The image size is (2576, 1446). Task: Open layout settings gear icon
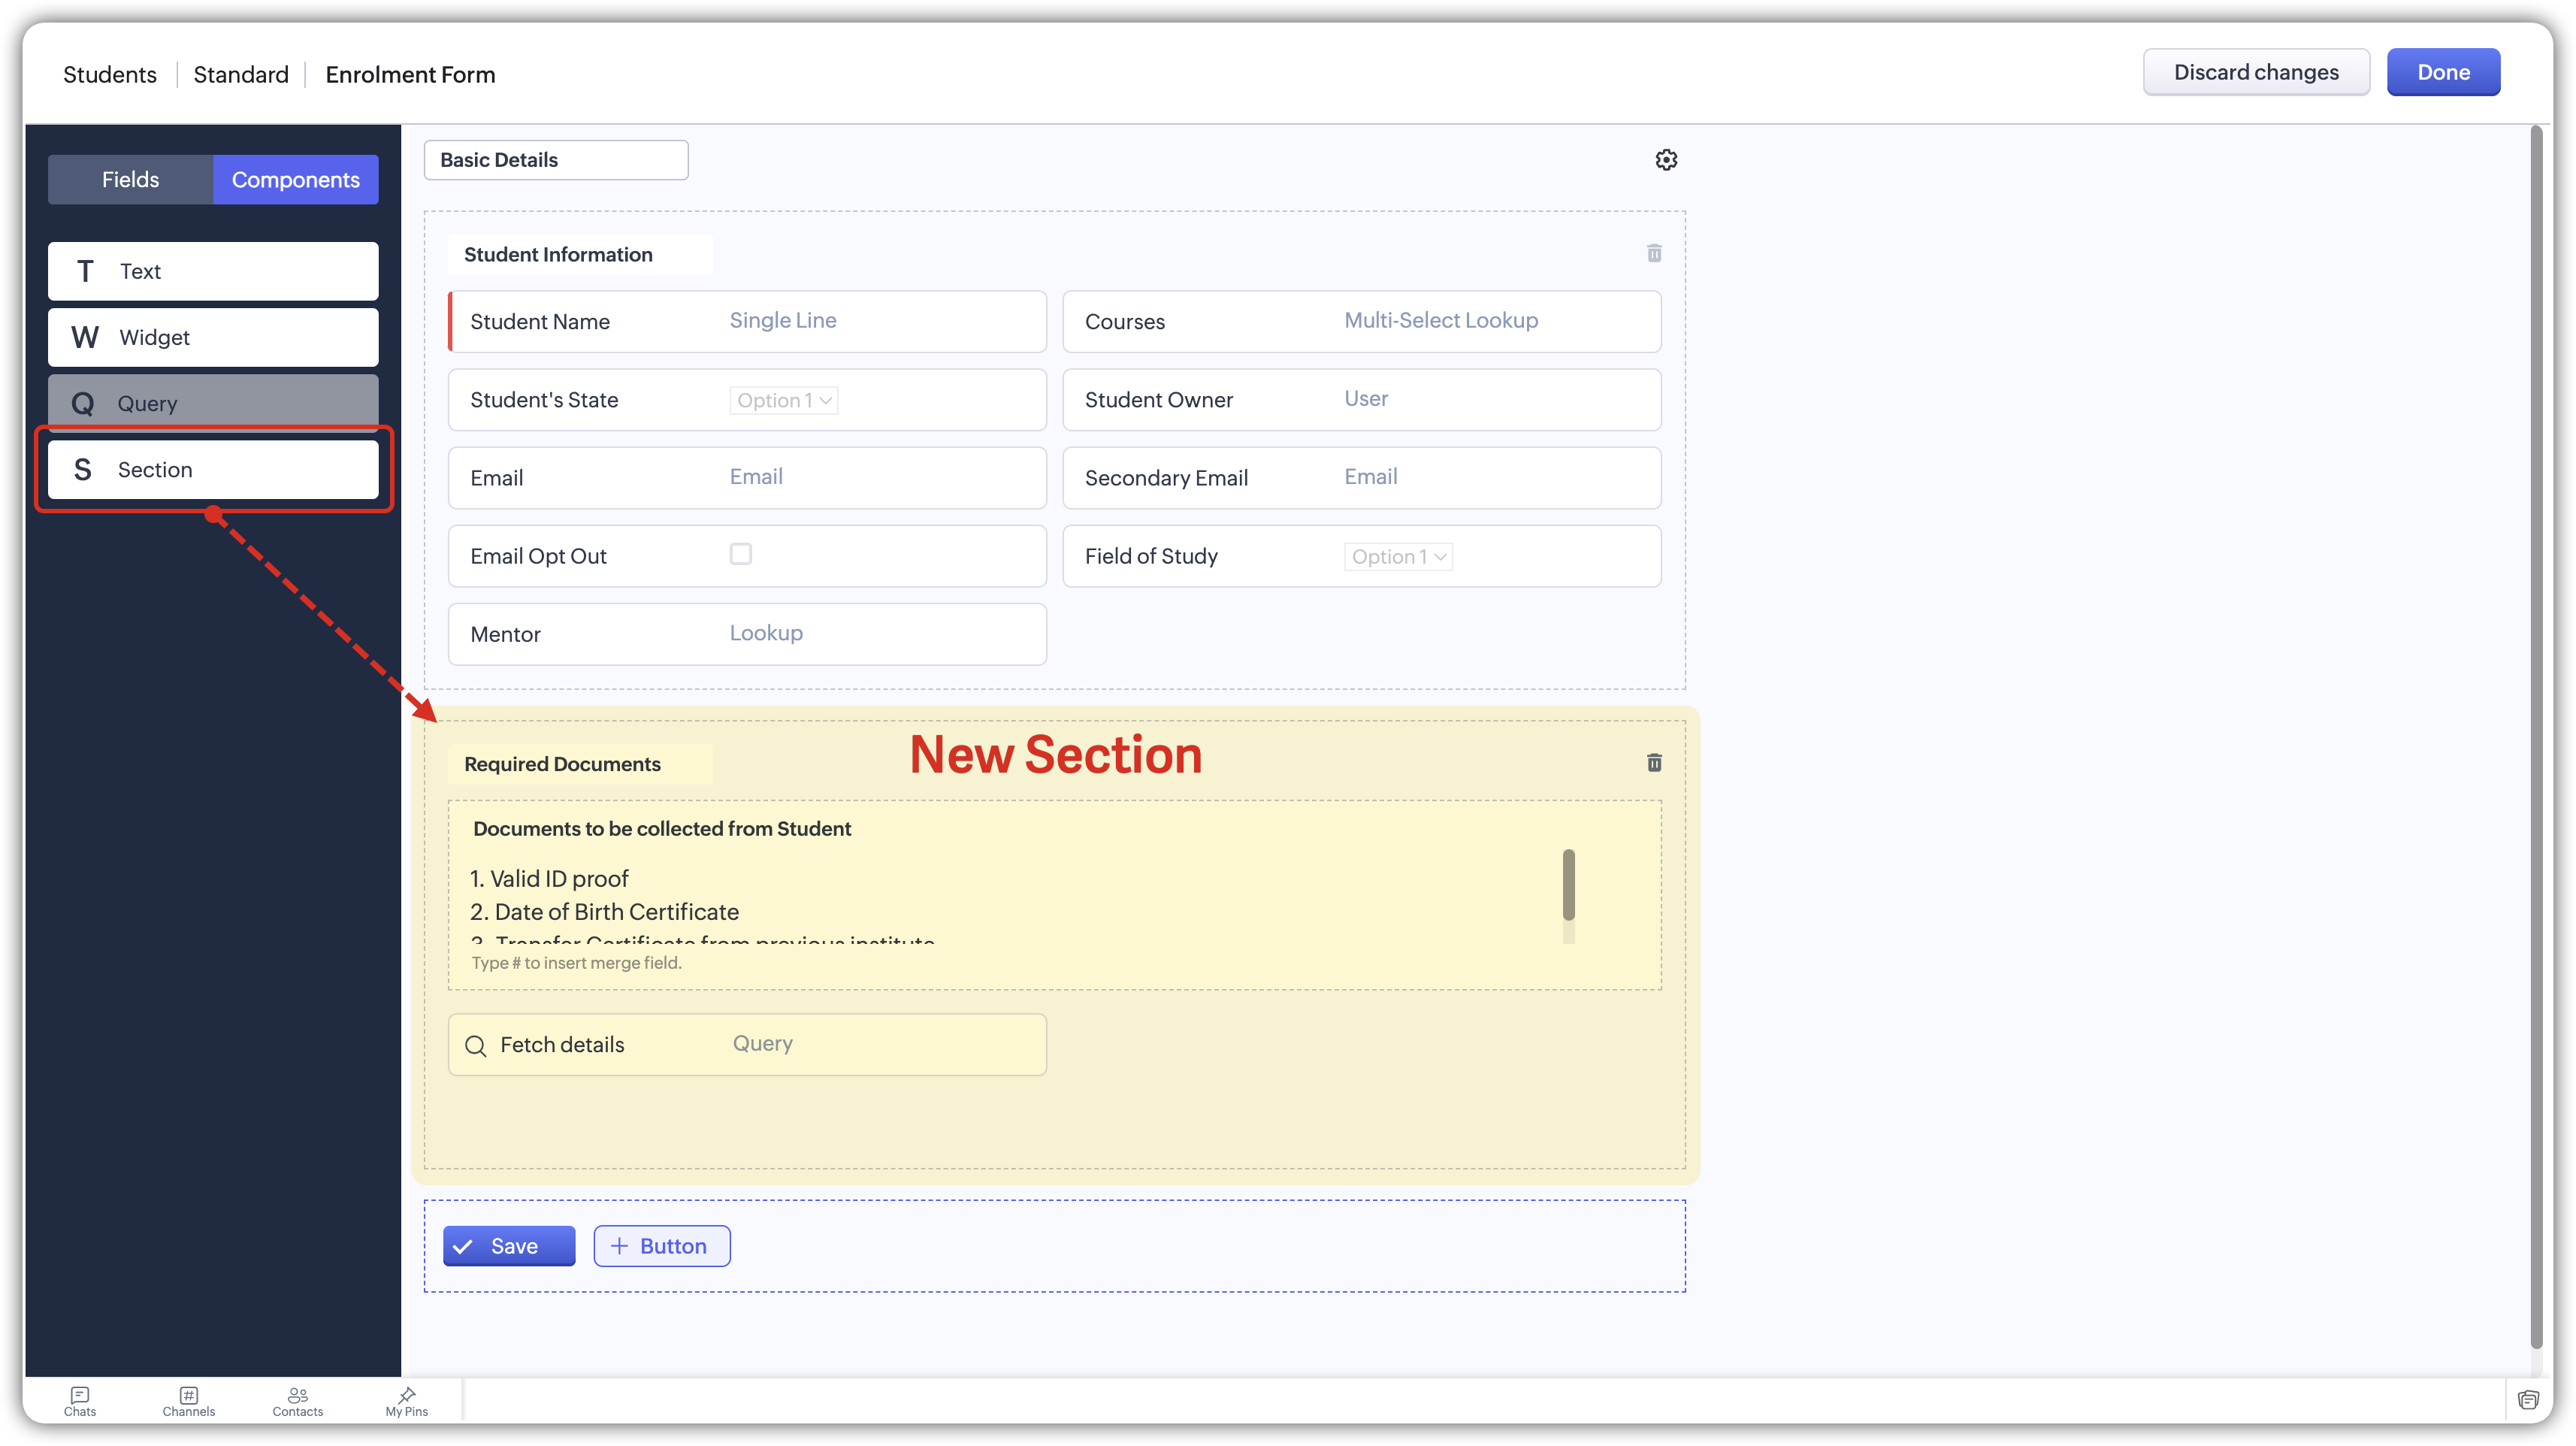coord(1666,160)
